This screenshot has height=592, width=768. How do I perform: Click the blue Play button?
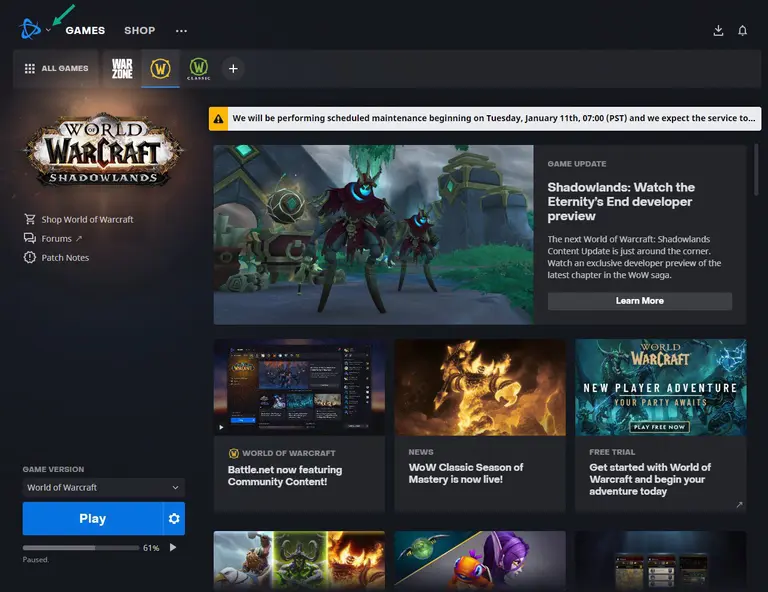click(x=93, y=518)
